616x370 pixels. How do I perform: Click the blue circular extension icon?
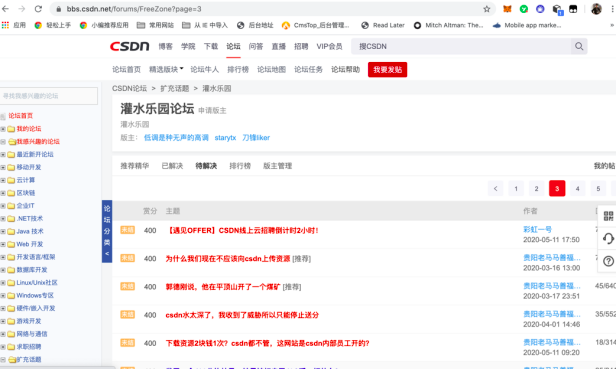(540, 9)
